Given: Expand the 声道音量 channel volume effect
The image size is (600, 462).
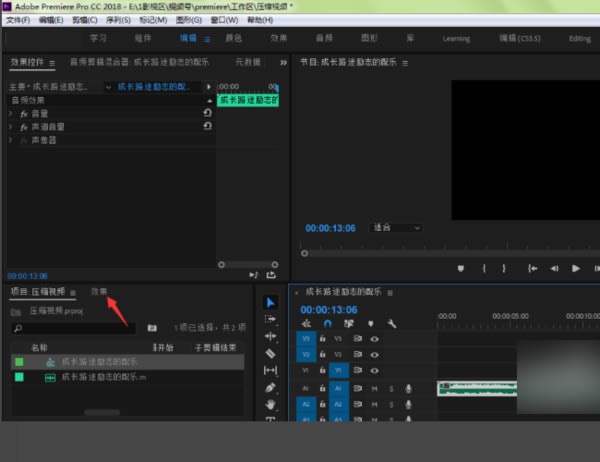Looking at the screenshot, I should point(11,126).
